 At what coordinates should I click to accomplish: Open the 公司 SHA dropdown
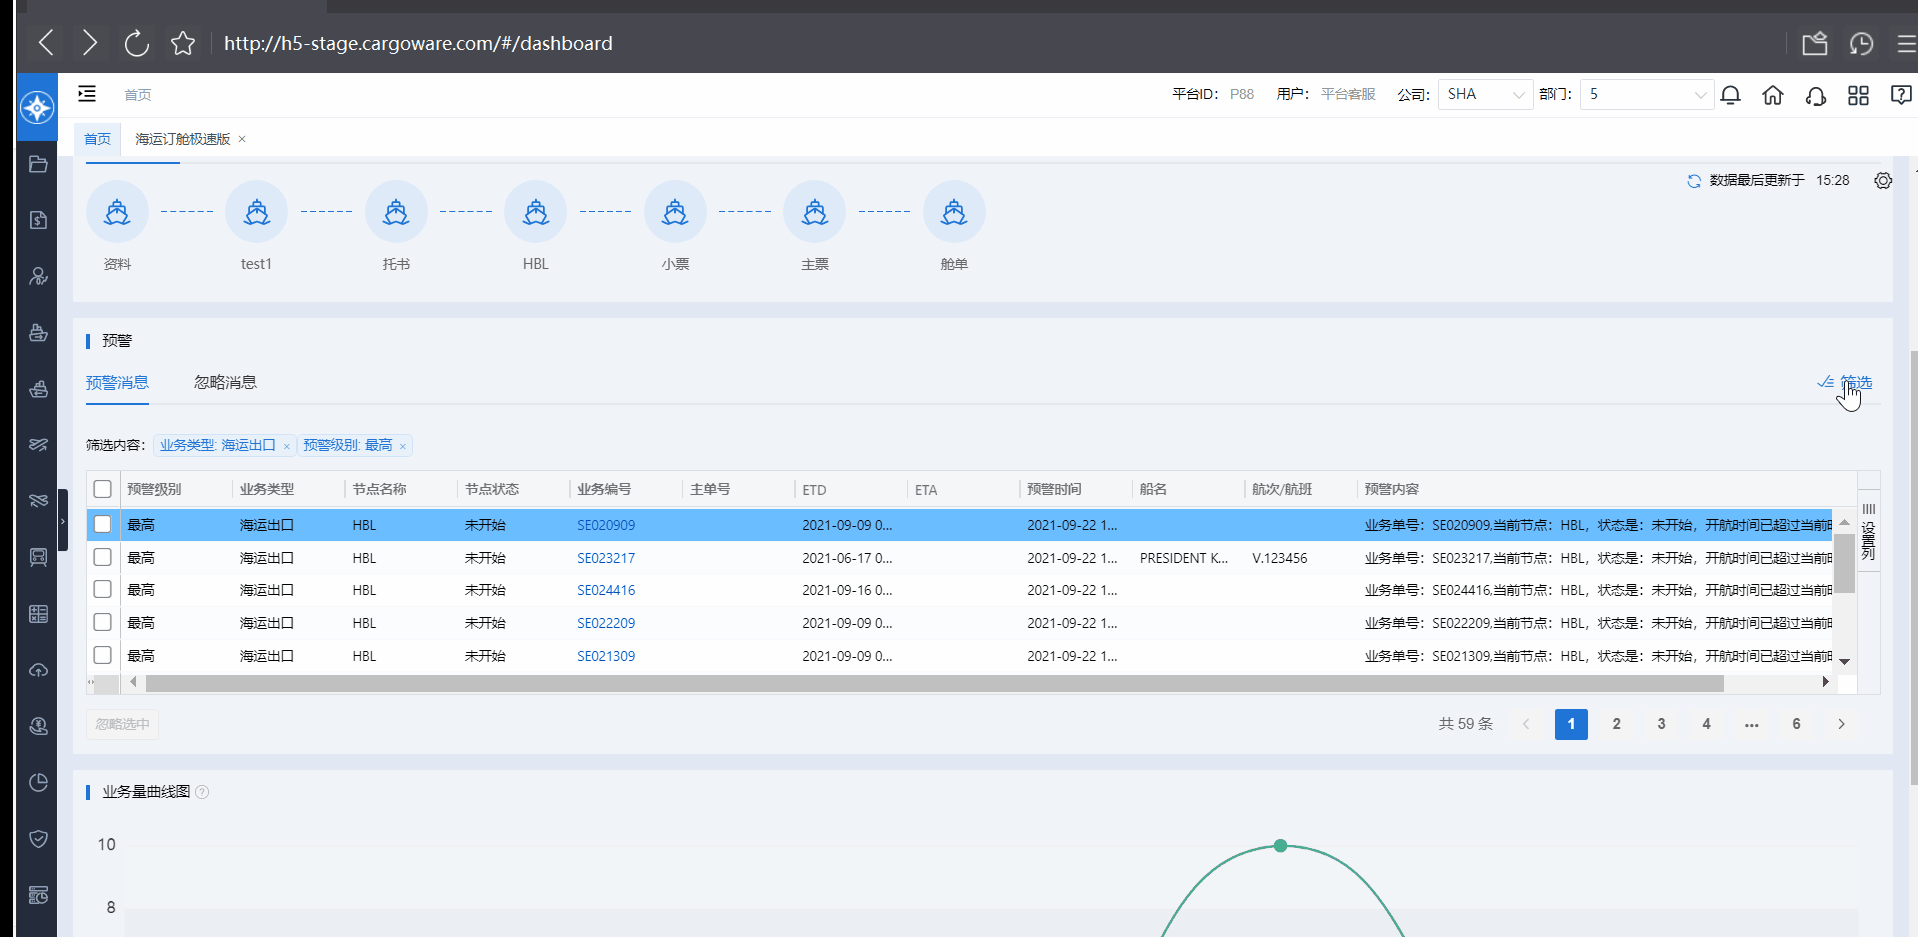click(x=1485, y=95)
